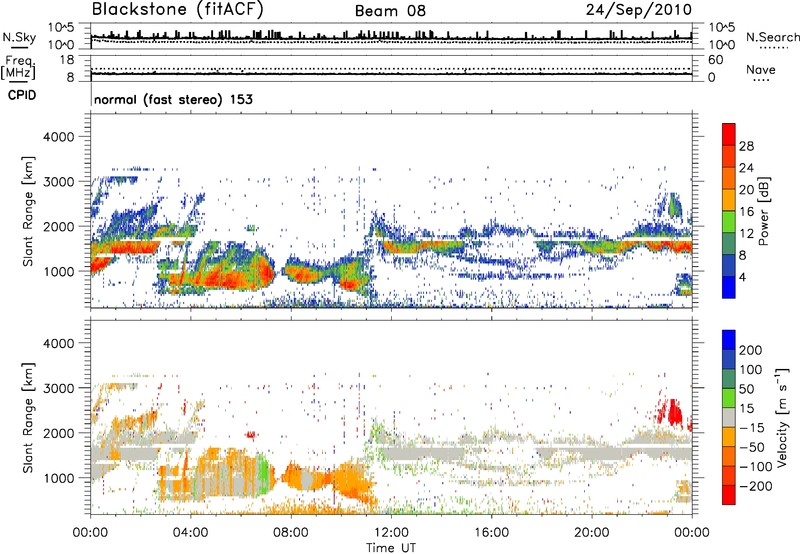
Task: Click the "28" tick on Power colorbar
Action: 746,146
